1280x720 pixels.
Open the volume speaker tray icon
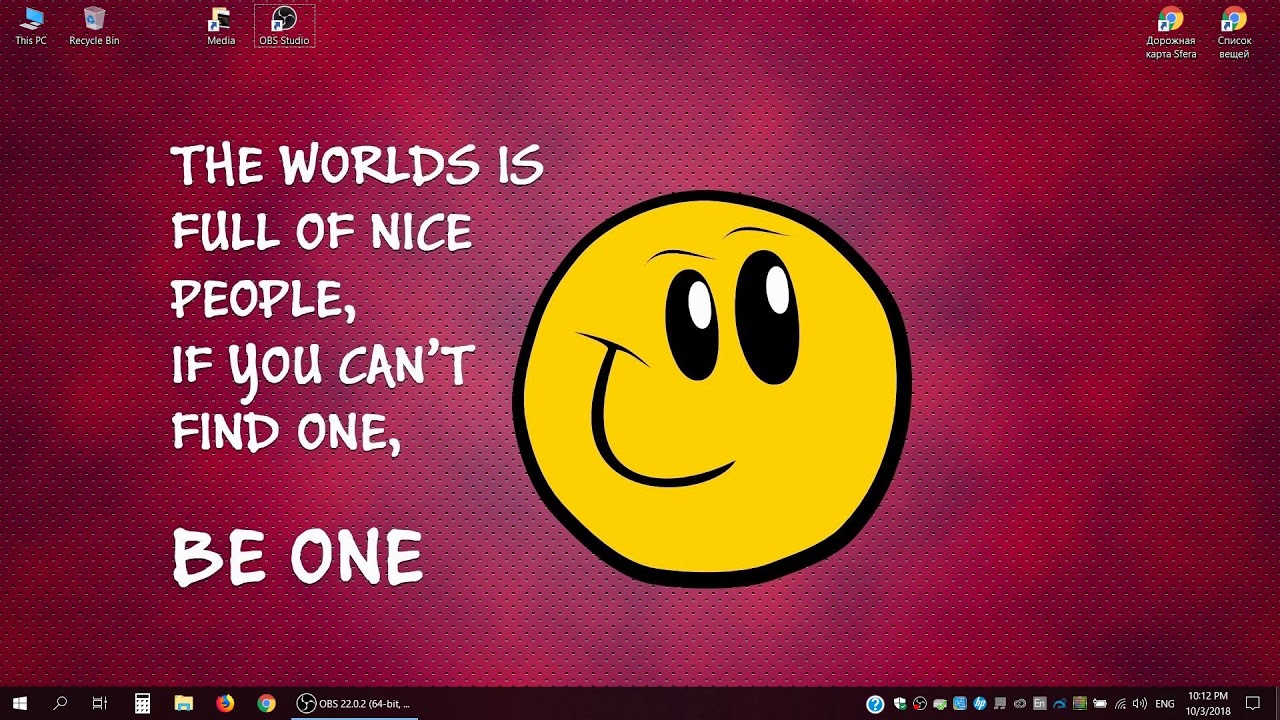point(1140,704)
